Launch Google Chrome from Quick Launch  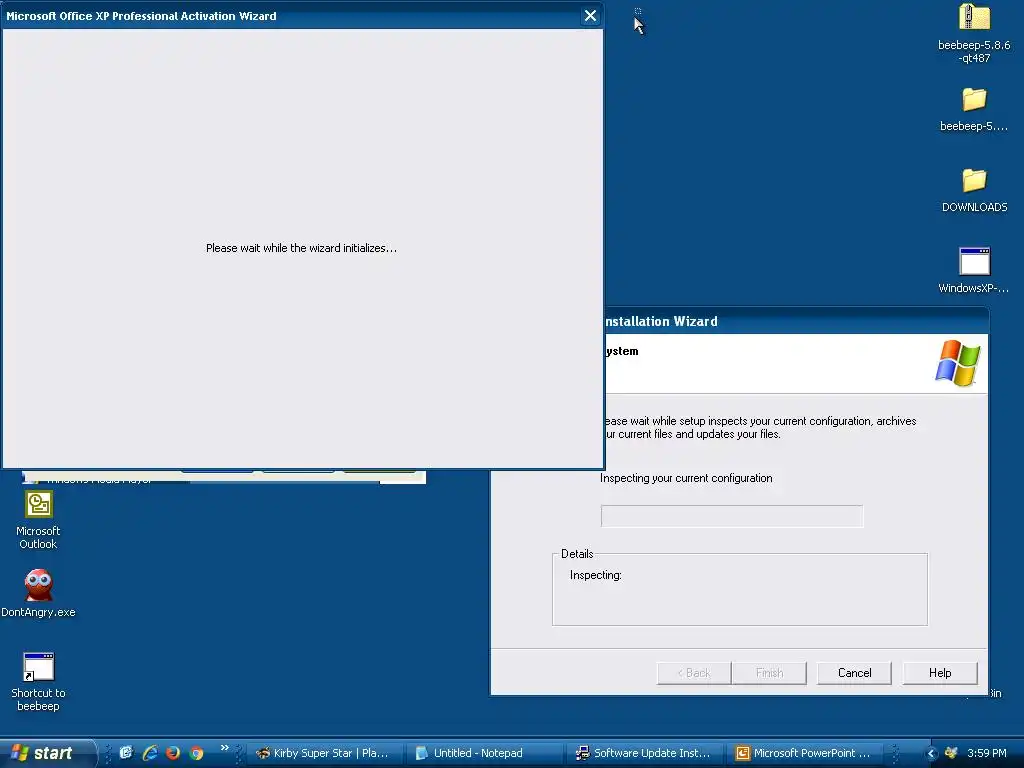pyautogui.click(x=196, y=753)
